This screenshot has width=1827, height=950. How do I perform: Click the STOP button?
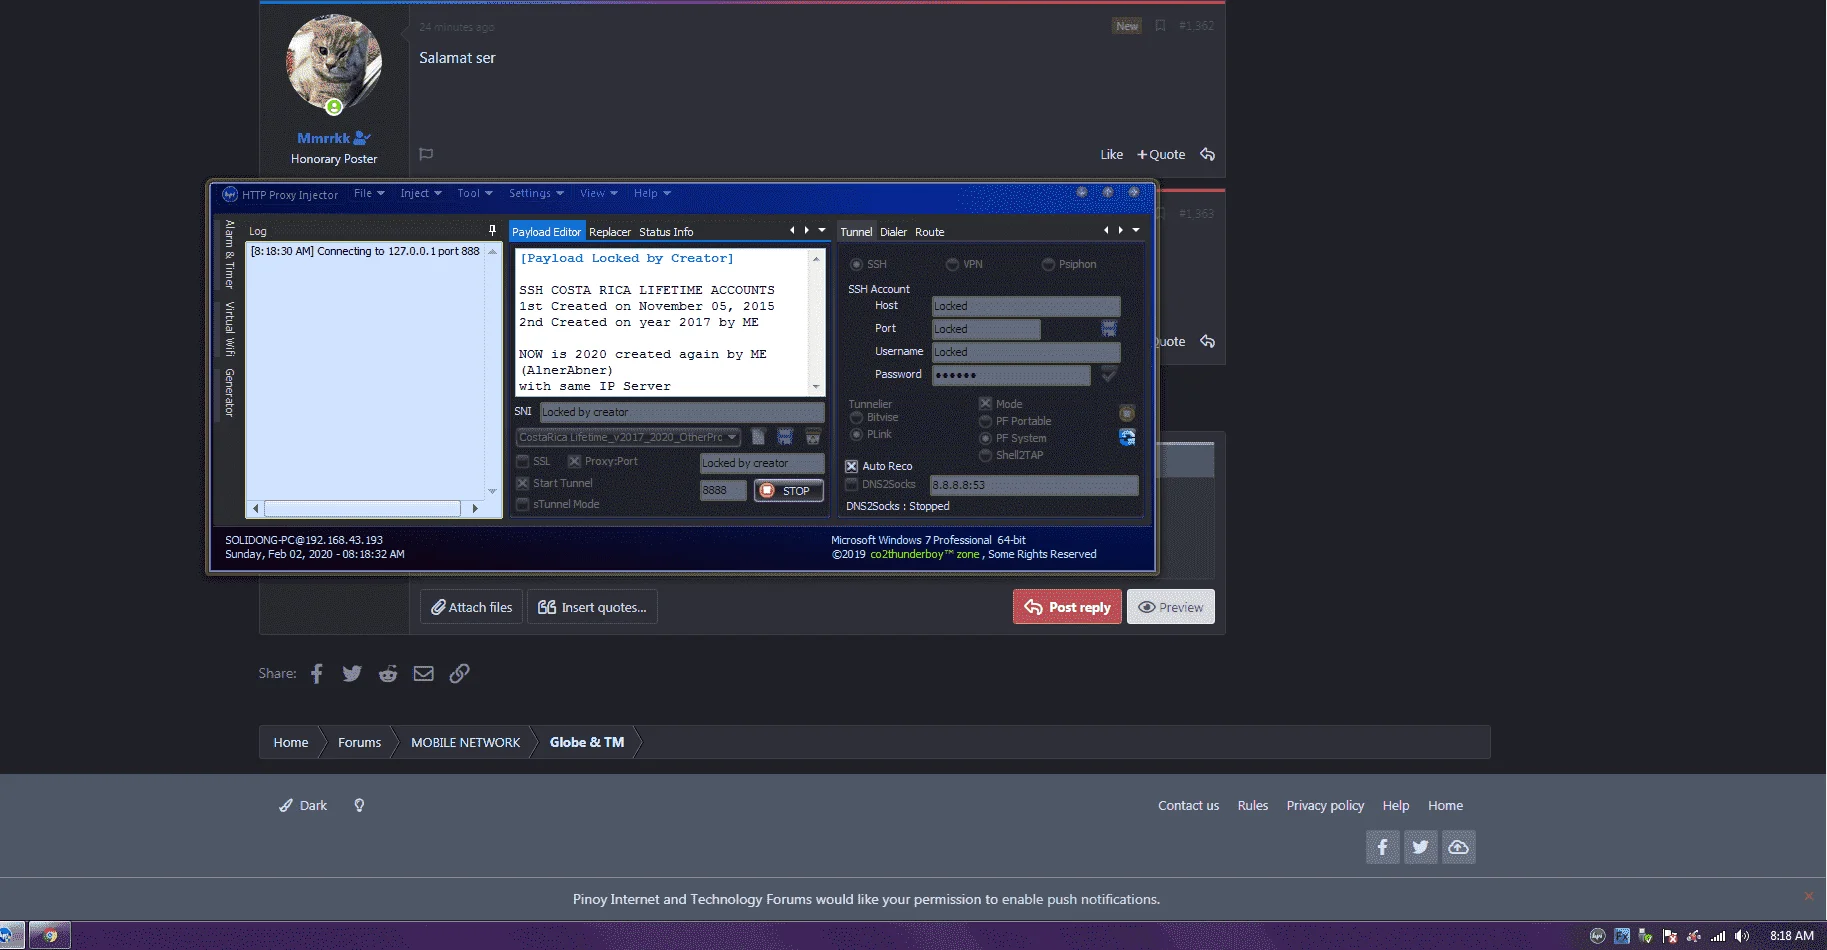tap(788, 491)
